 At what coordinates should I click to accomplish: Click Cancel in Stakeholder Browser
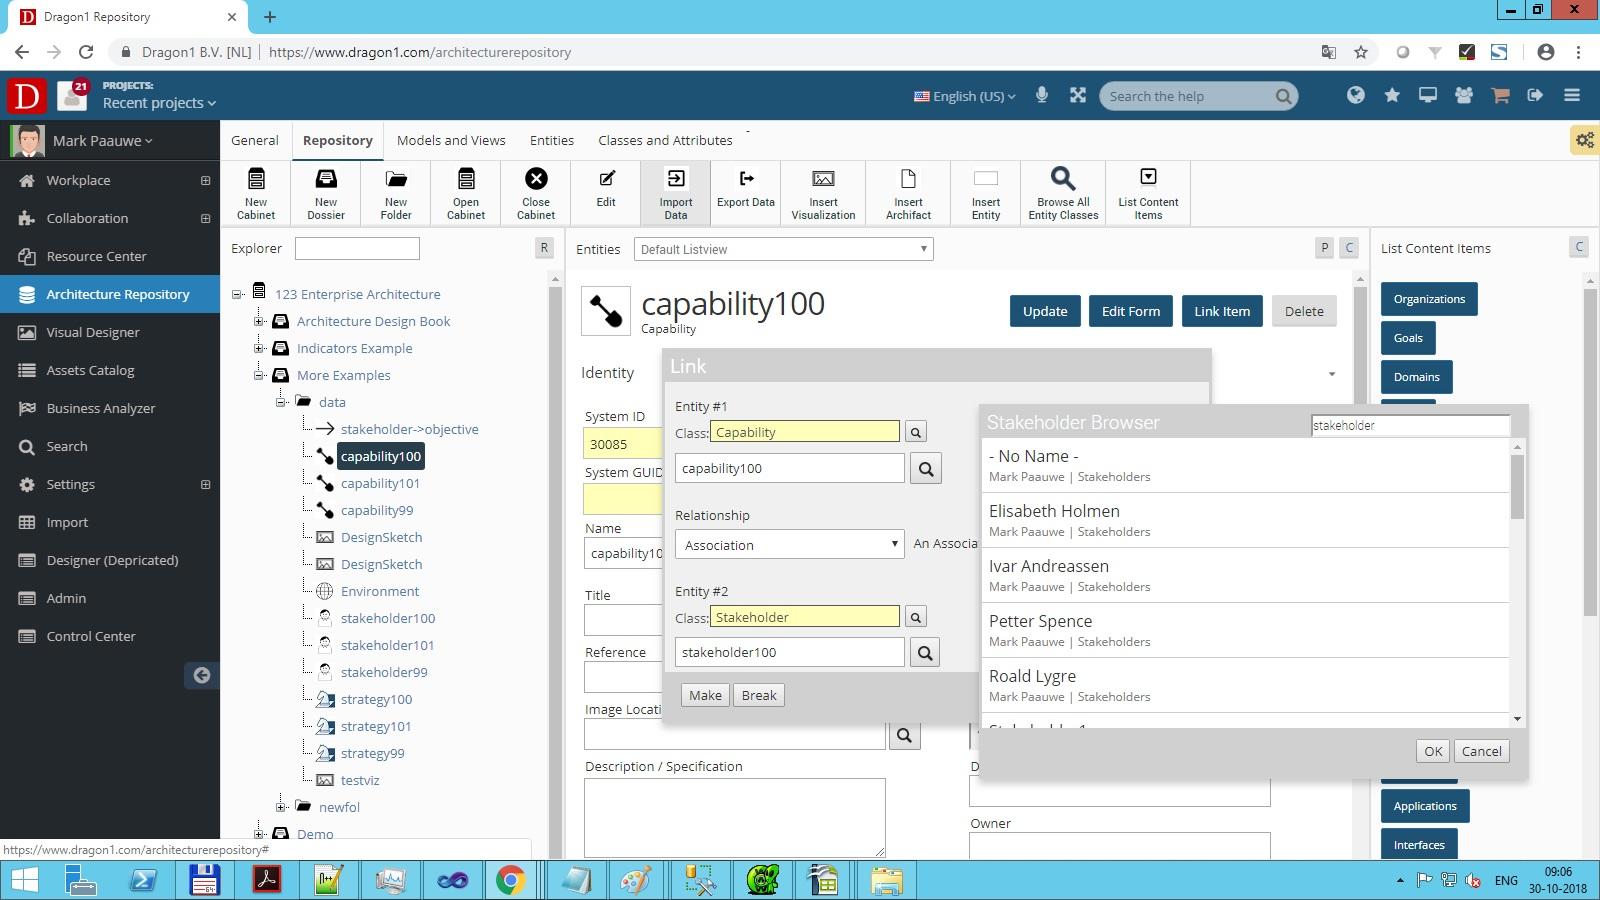click(x=1481, y=751)
